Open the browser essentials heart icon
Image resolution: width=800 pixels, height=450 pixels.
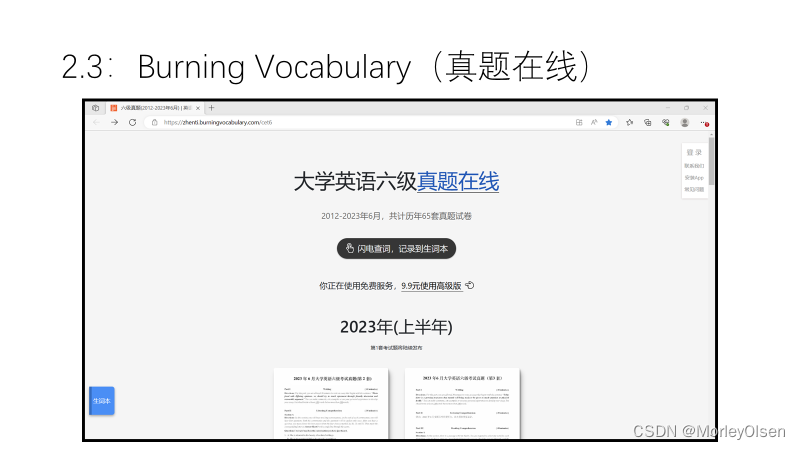[x=666, y=122]
